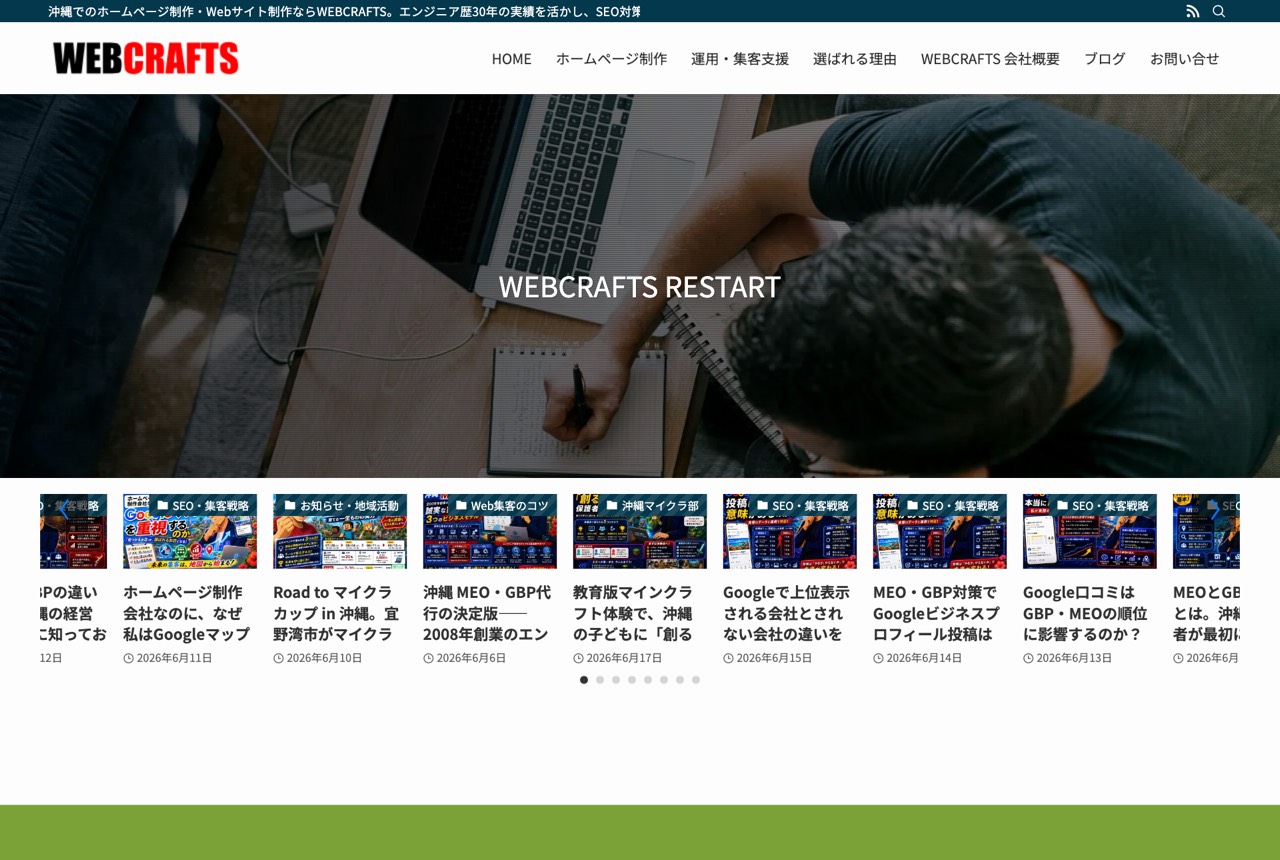Open the 運用・集客支援 menu item
This screenshot has width=1280, height=860.
pyautogui.click(x=740, y=58)
